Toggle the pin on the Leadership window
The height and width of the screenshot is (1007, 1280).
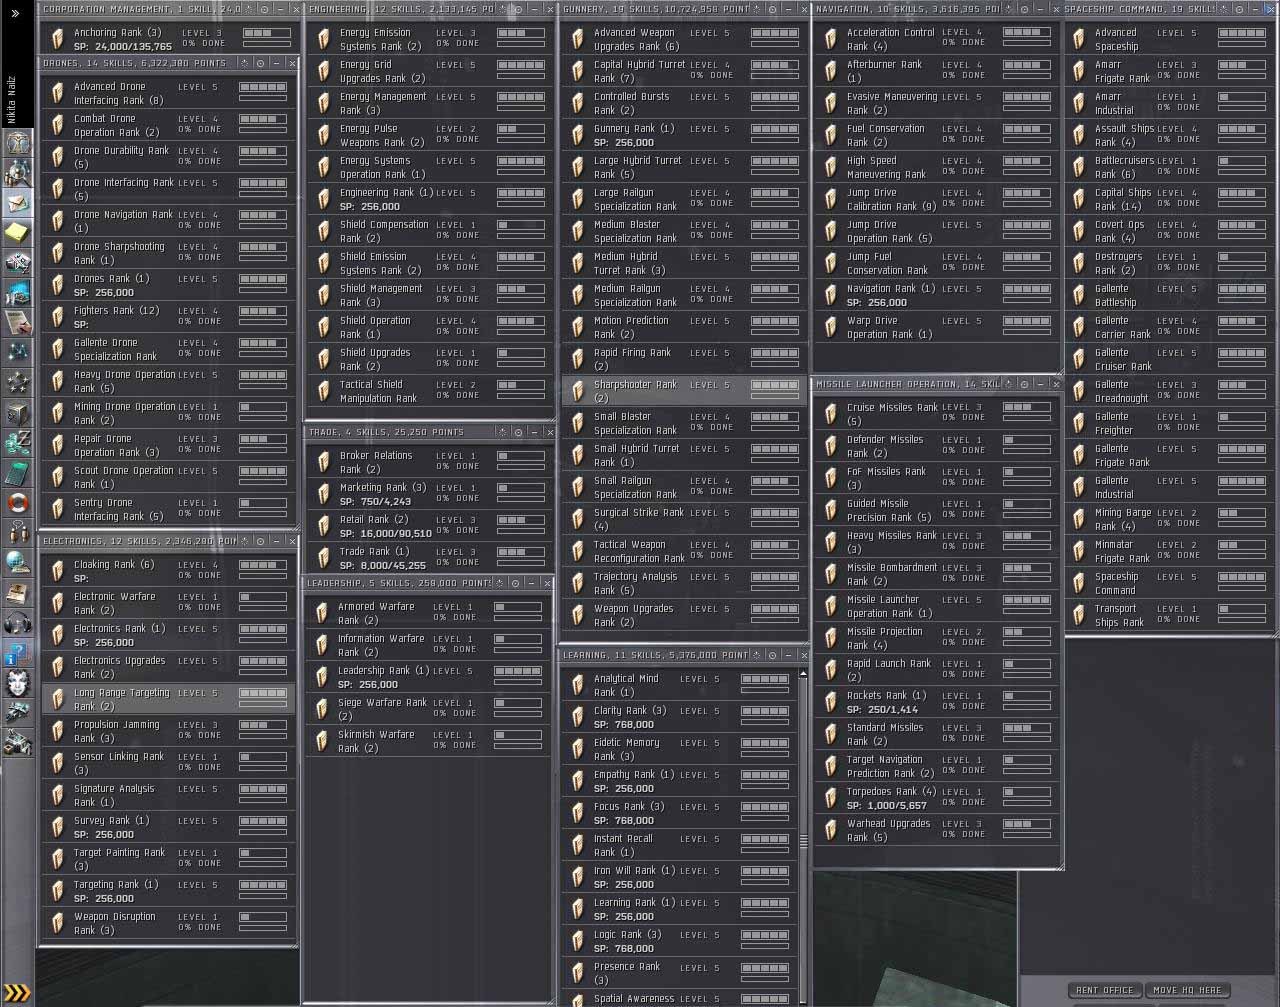click(x=499, y=582)
